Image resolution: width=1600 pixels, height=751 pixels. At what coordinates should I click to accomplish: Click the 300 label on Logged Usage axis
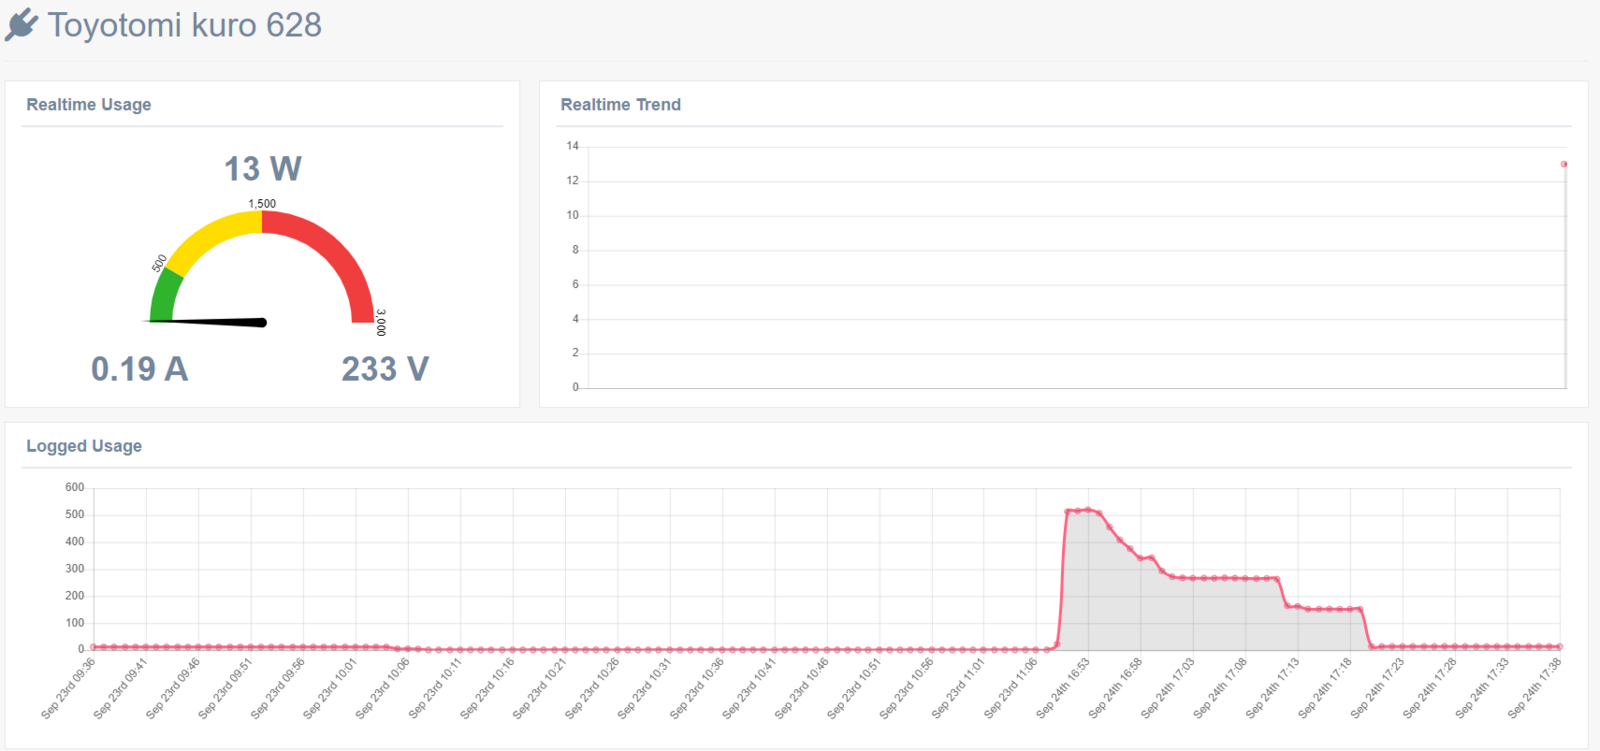[75, 569]
